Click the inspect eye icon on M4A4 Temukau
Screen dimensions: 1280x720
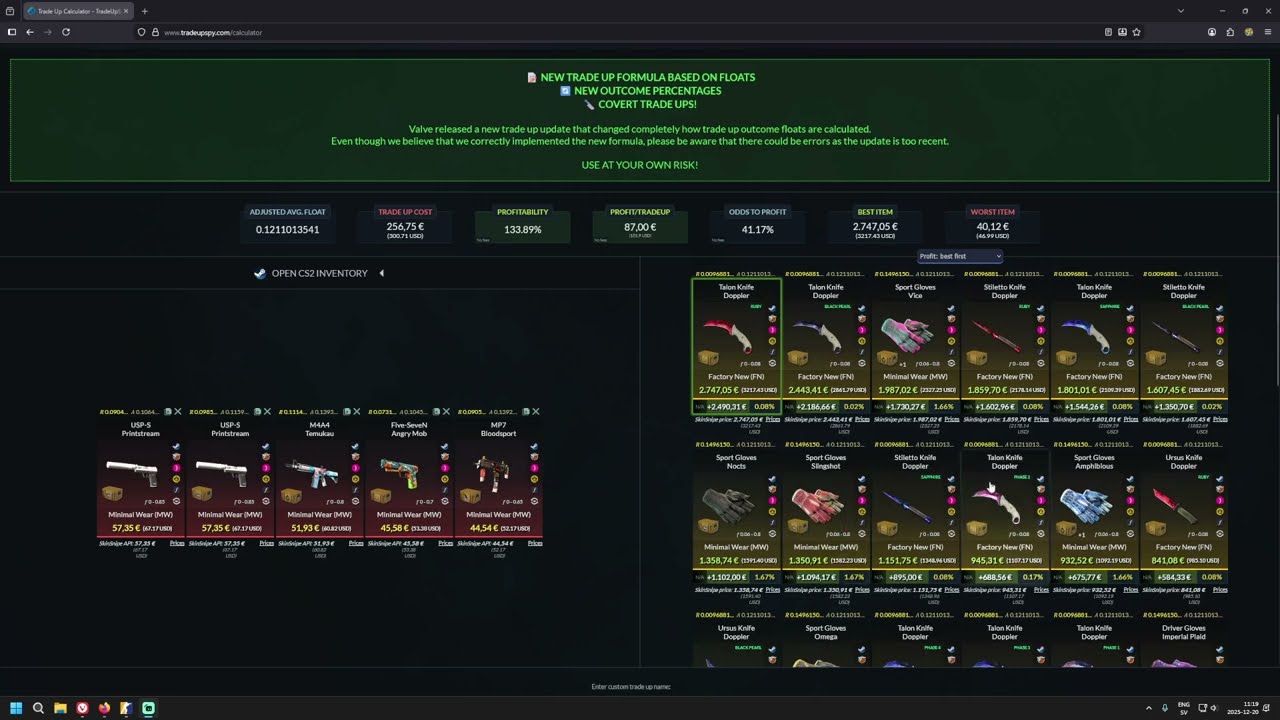(x=355, y=501)
